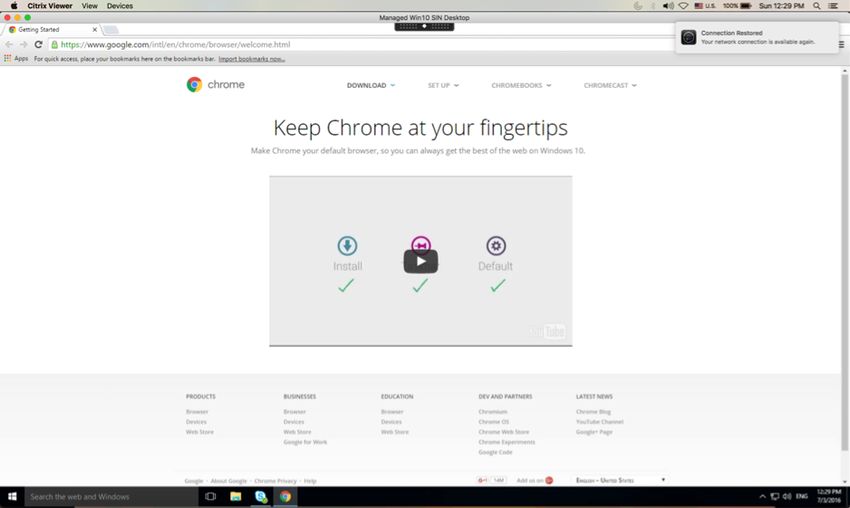Open the Apps grid in bookmarks bar
Screen dimensions: 850x508
[x=16, y=59]
